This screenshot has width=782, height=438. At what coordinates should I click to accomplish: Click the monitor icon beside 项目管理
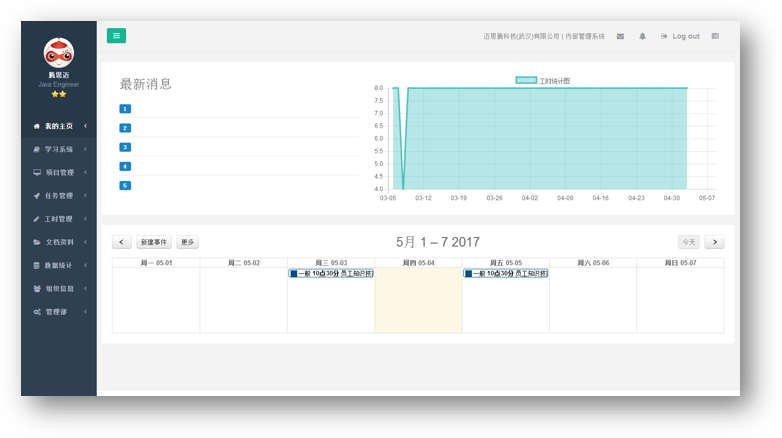coord(37,172)
